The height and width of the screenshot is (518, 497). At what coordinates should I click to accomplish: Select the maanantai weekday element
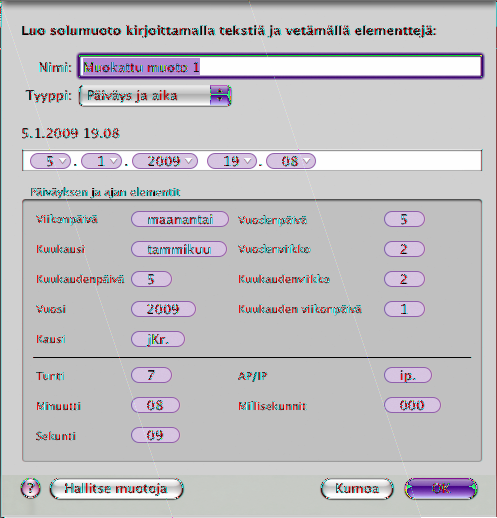click(x=180, y=219)
